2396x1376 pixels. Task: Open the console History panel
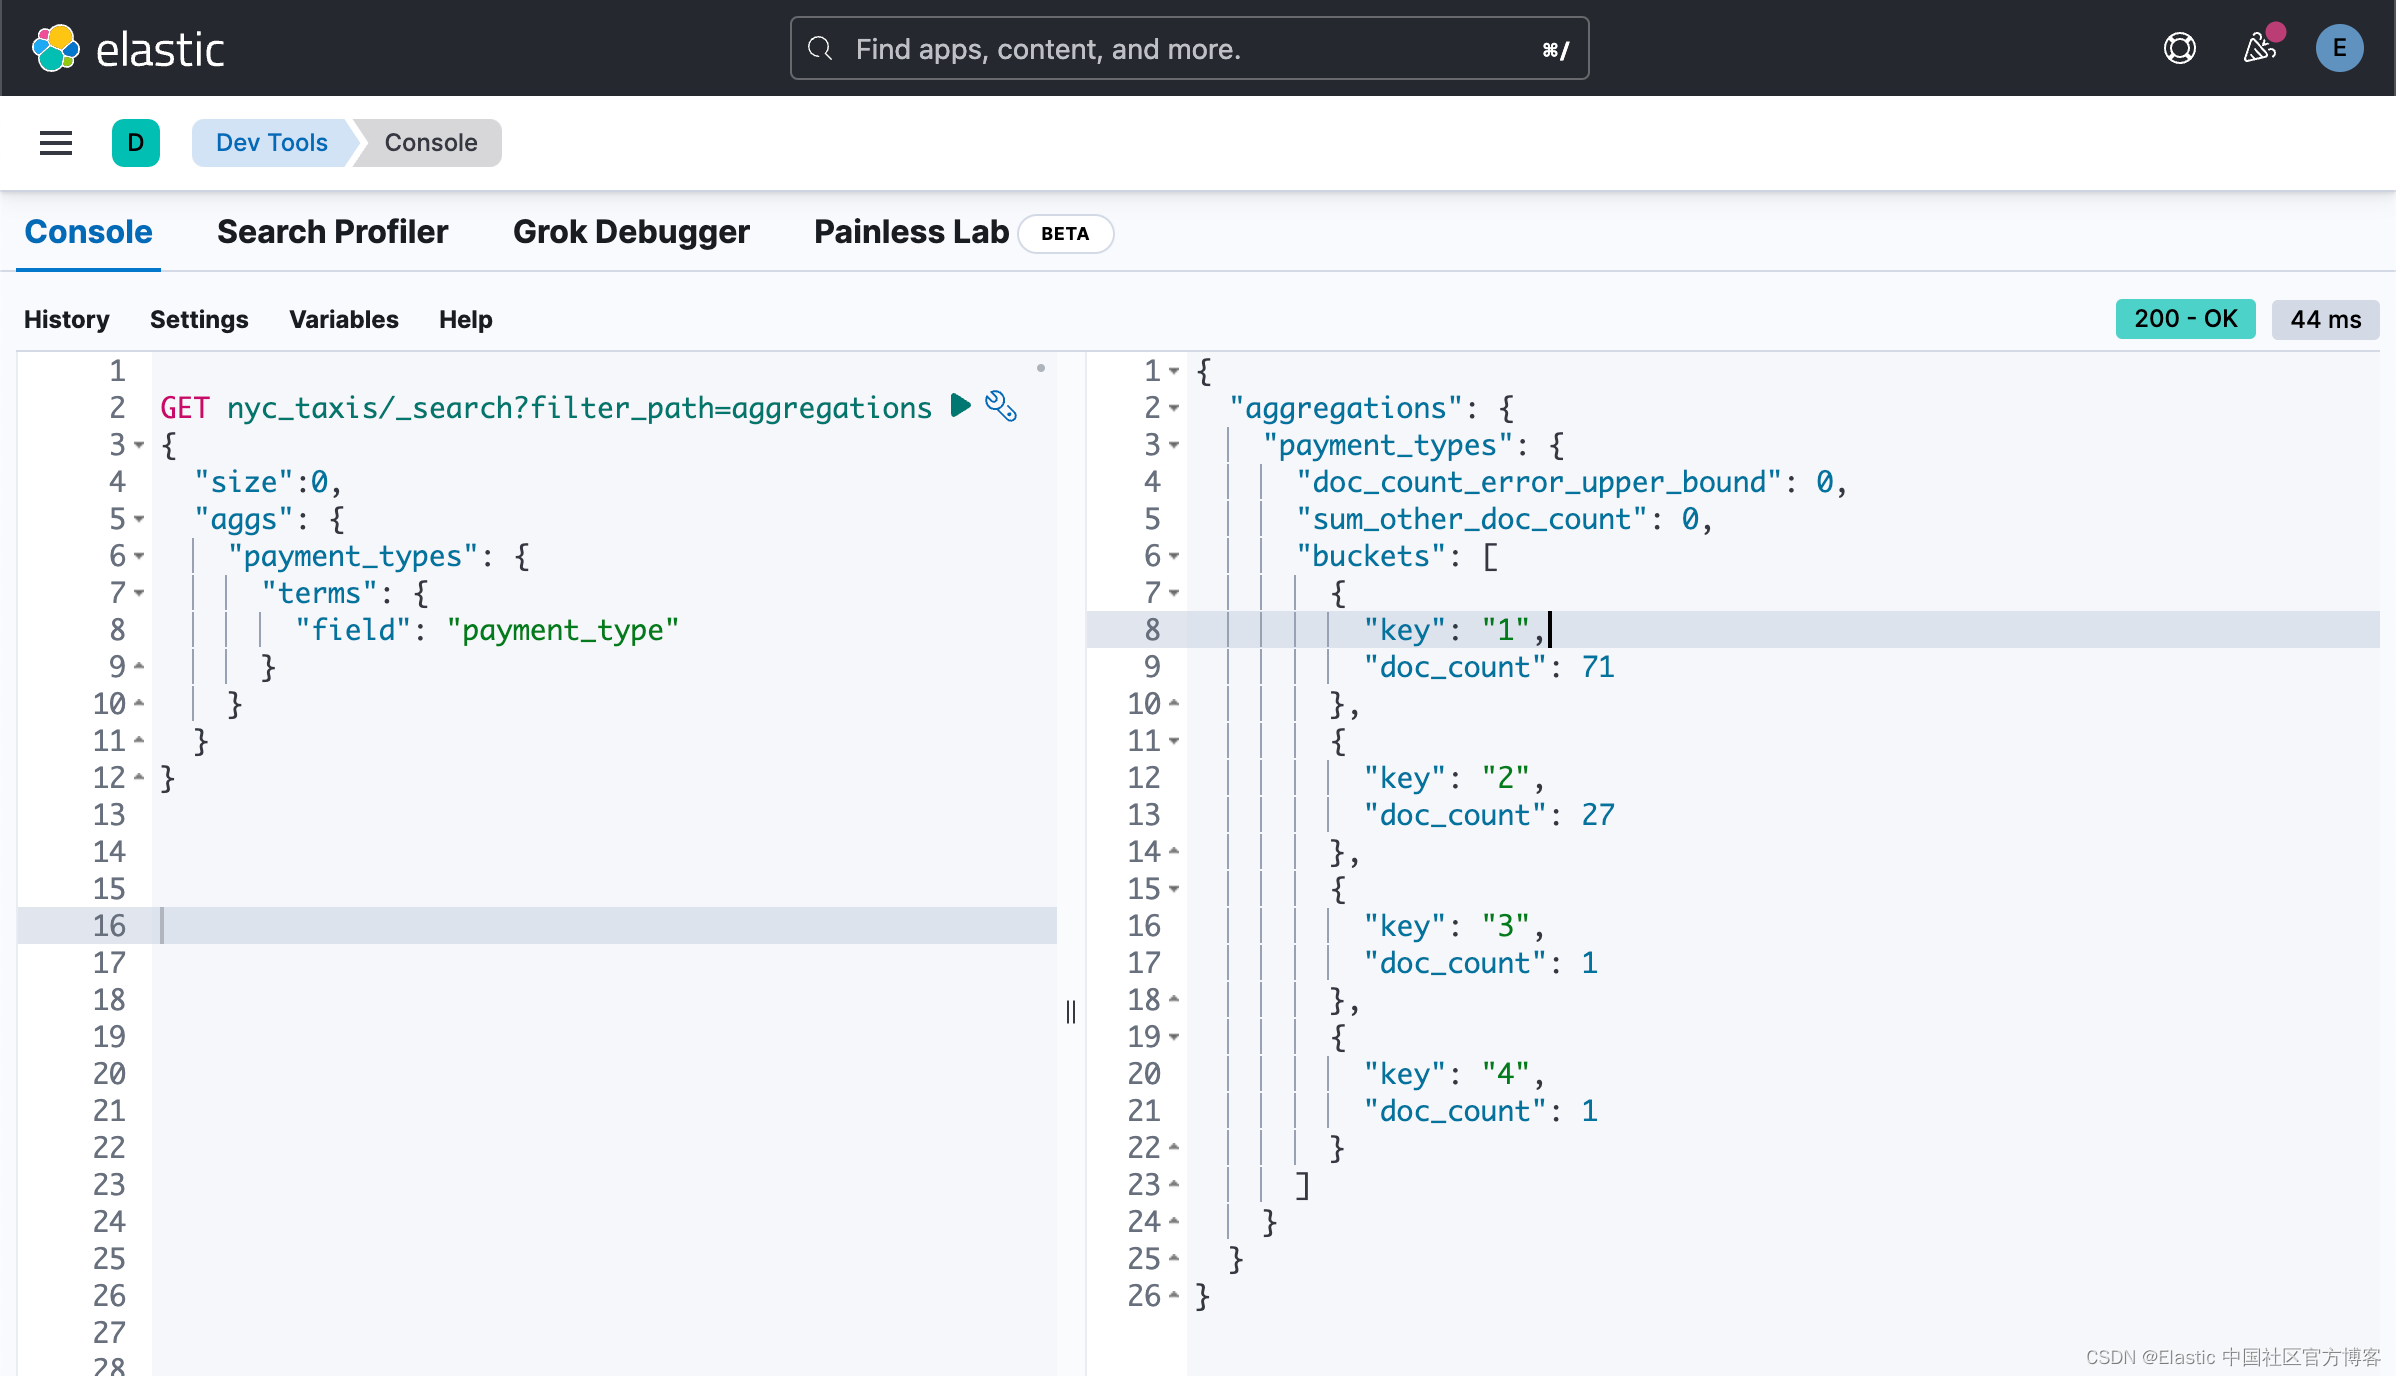tap(66, 319)
